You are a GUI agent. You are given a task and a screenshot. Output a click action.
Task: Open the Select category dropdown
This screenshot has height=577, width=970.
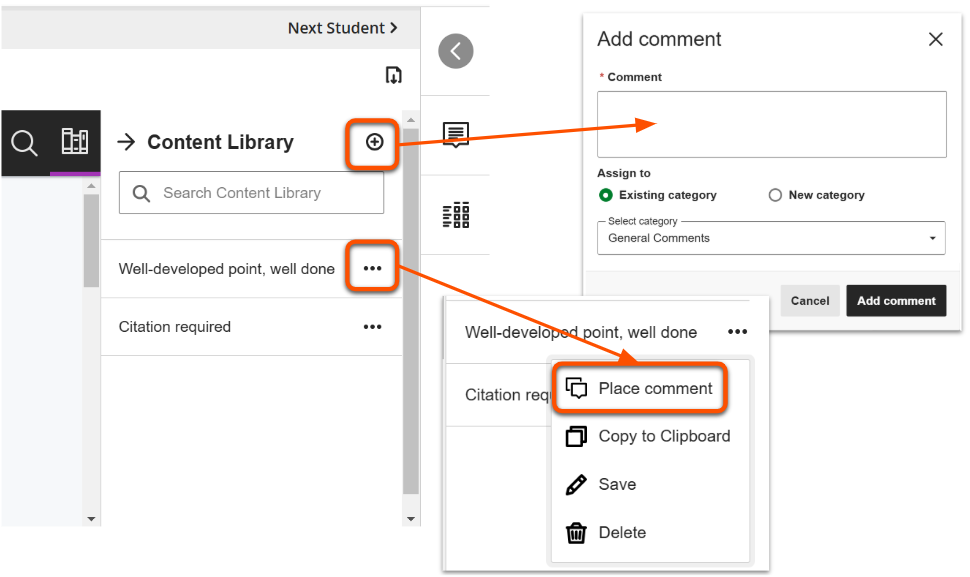click(x=771, y=238)
